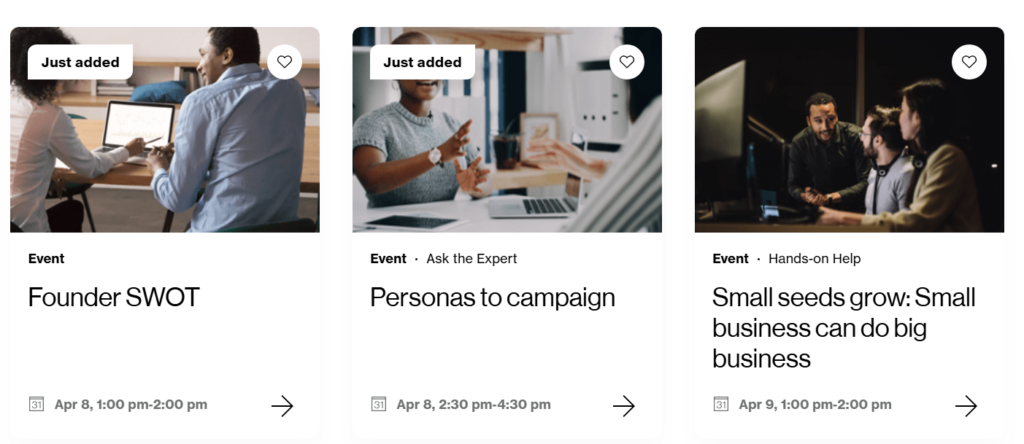
Task: Click Just added badge on Founder SWOT
Action: pos(80,62)
